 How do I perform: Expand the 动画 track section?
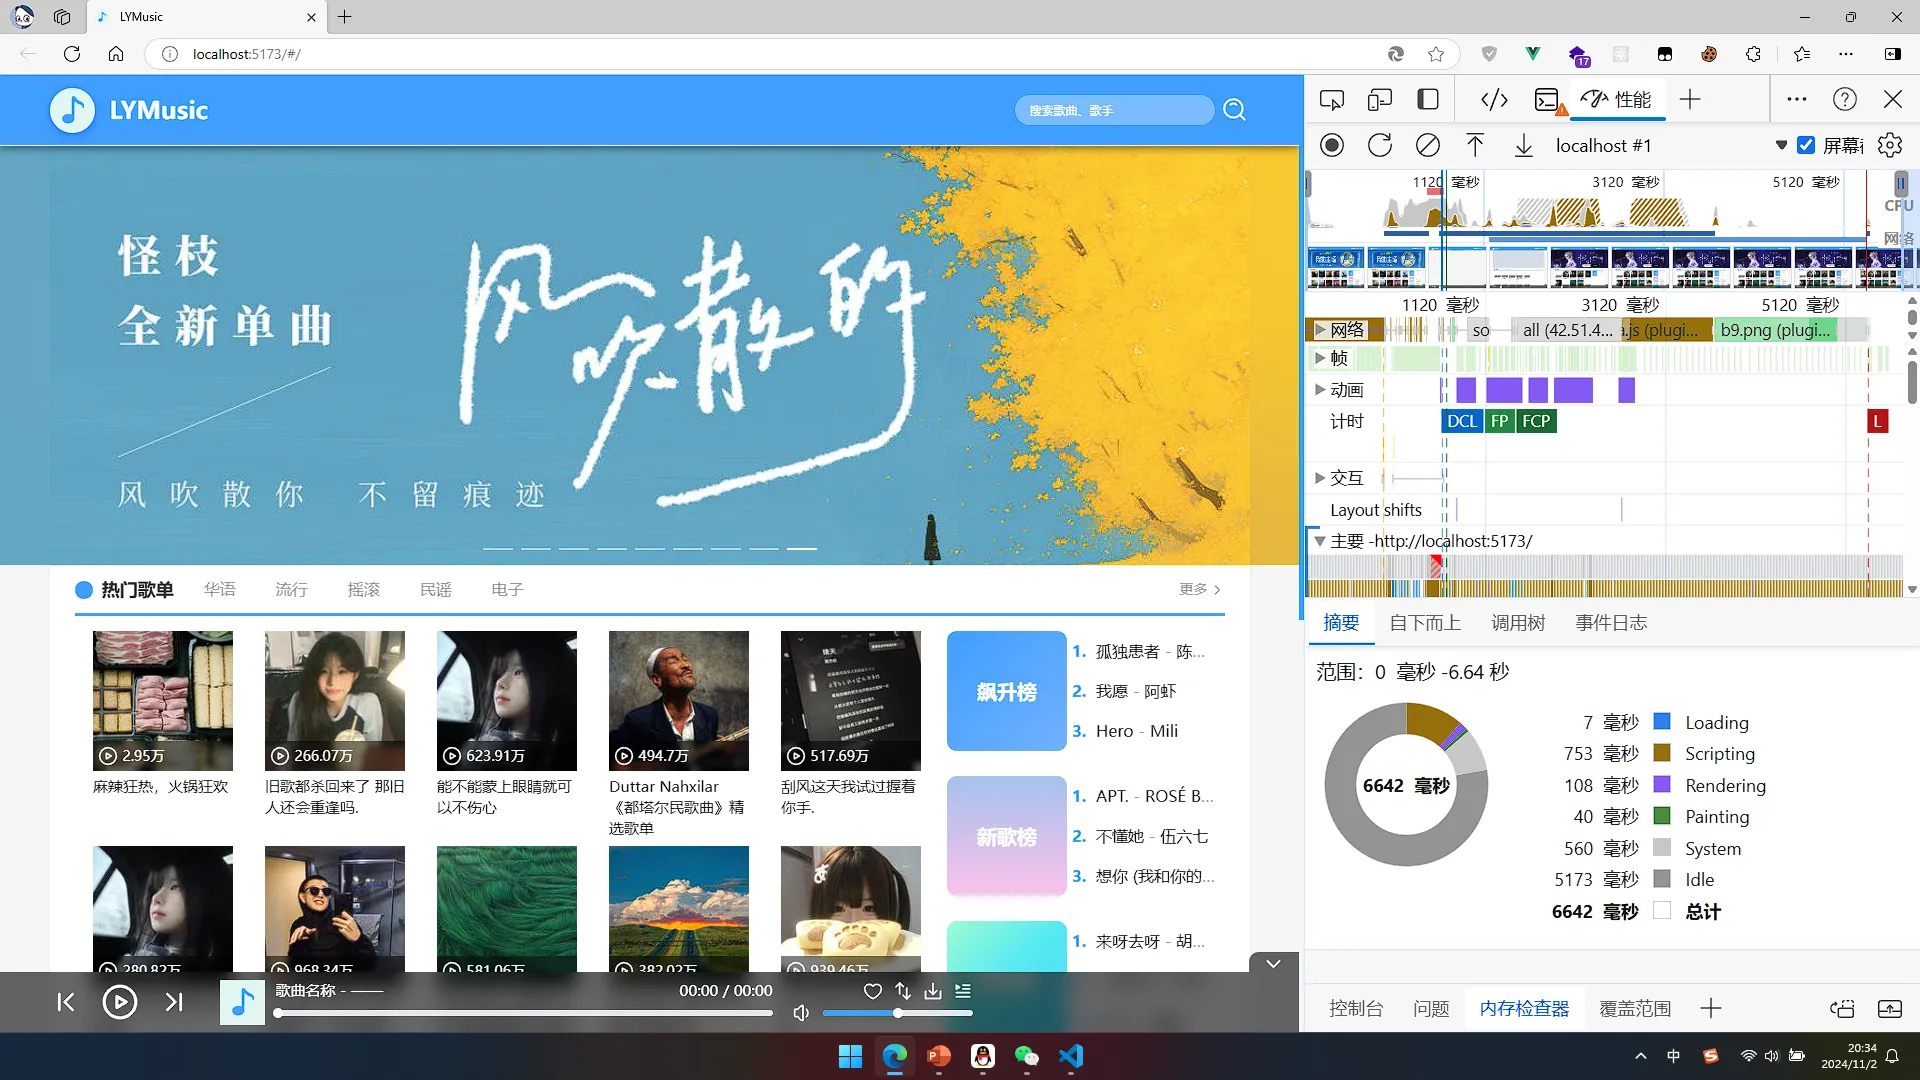click(1322, 390)
